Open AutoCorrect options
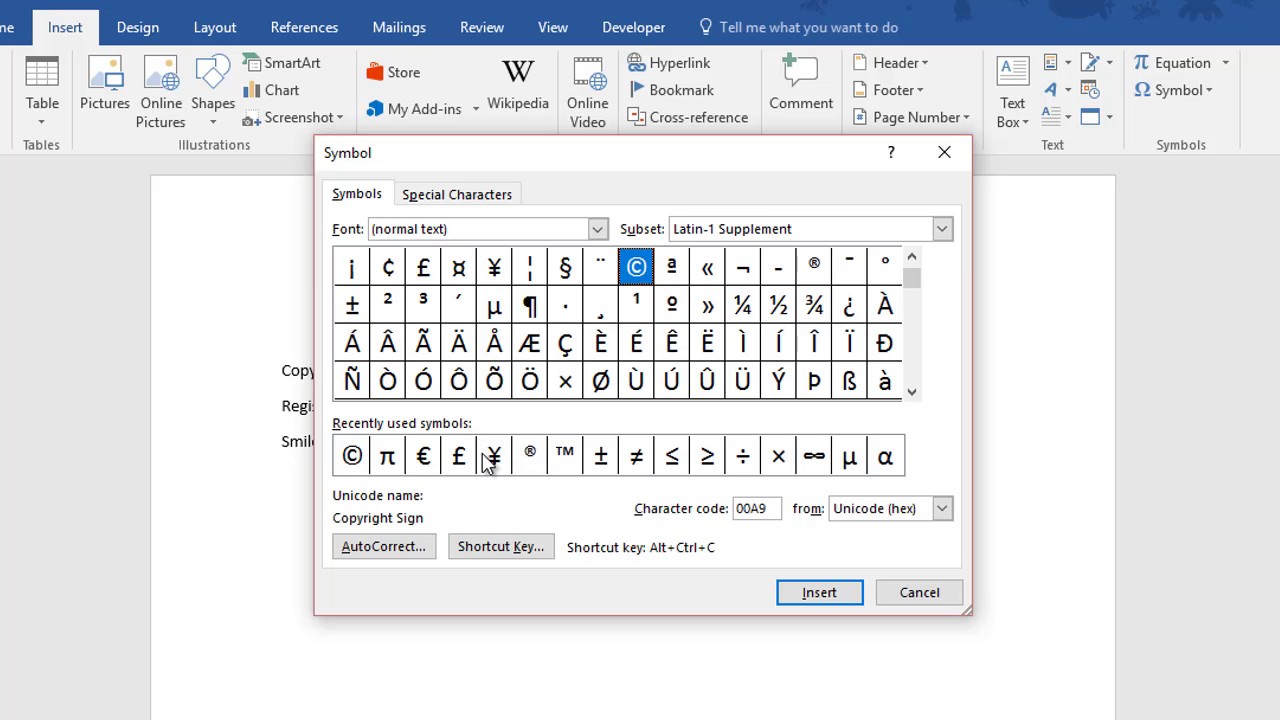The width and height of the screenshot is (1280, 720). point(384,546)
